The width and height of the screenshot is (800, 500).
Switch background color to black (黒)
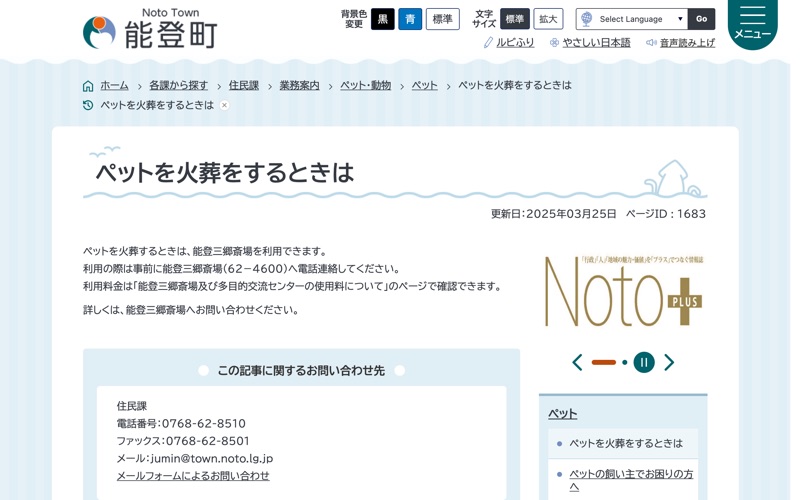point(383,19)
